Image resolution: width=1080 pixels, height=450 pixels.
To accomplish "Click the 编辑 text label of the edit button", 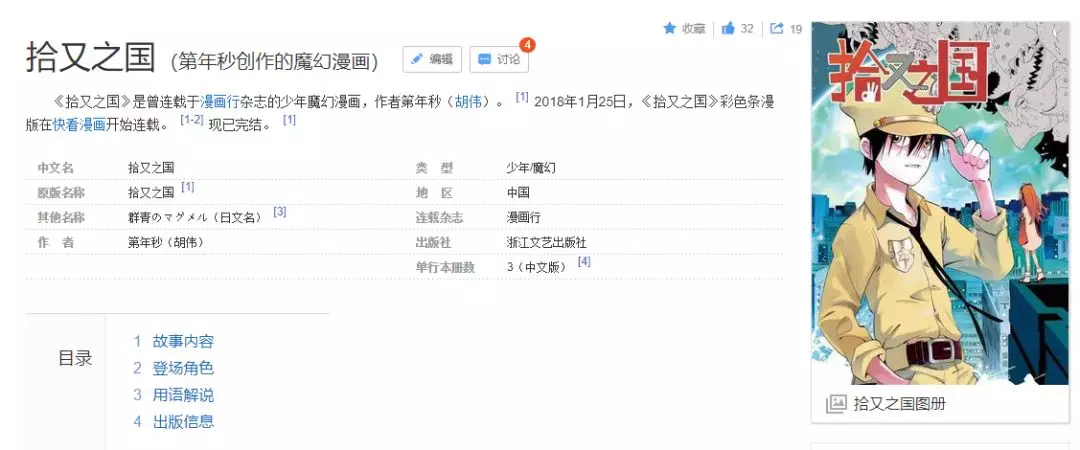I will pyautogui.click(x=441, y=59).
